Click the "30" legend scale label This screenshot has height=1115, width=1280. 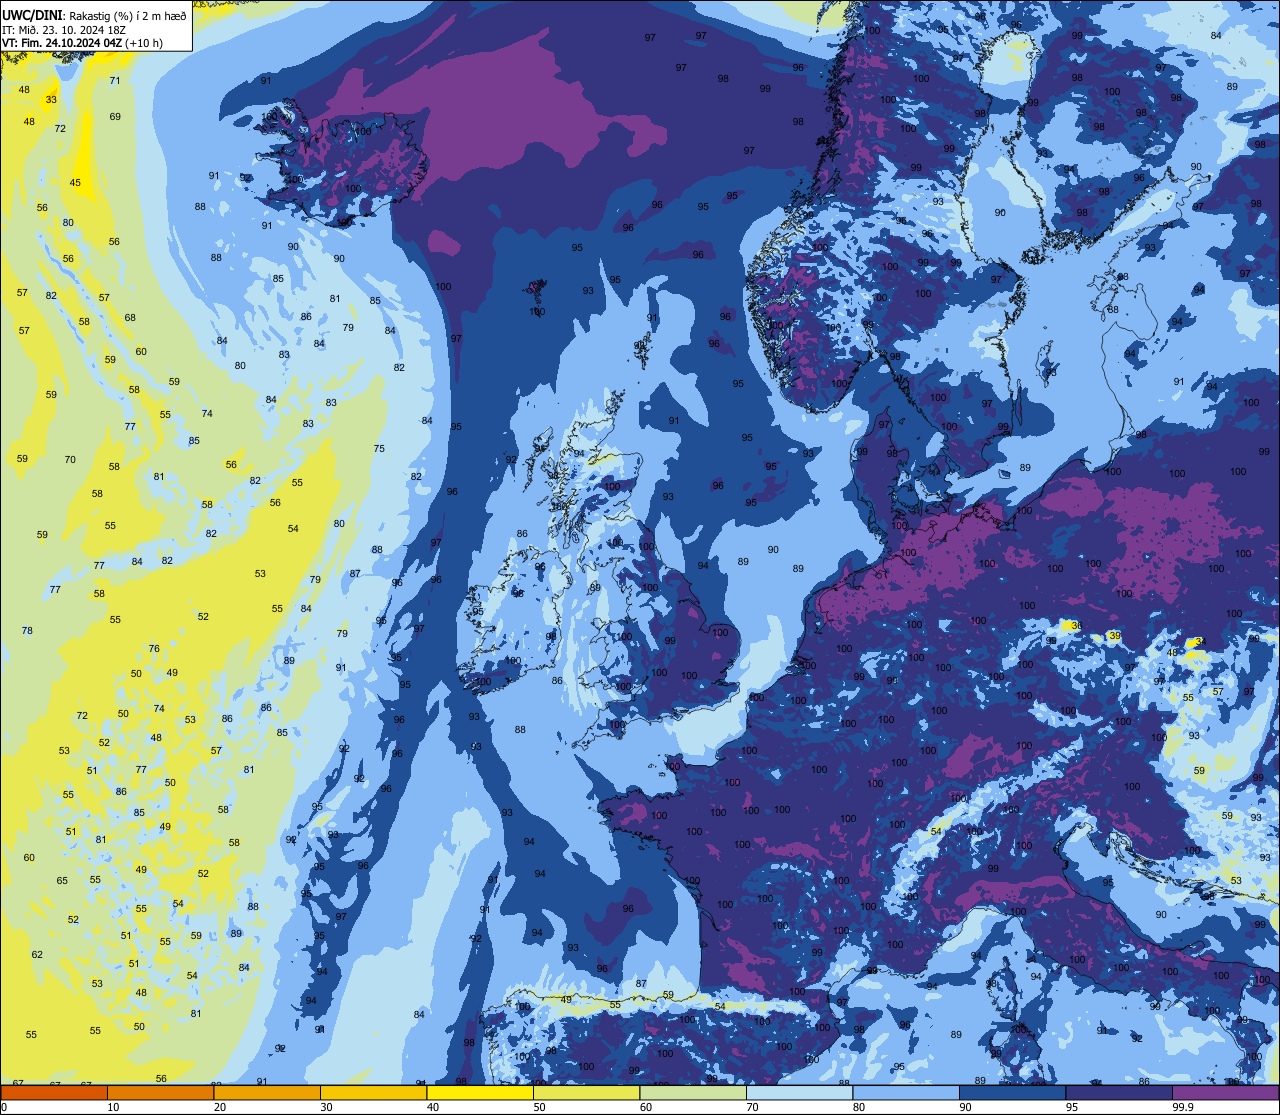(326, 1107)
